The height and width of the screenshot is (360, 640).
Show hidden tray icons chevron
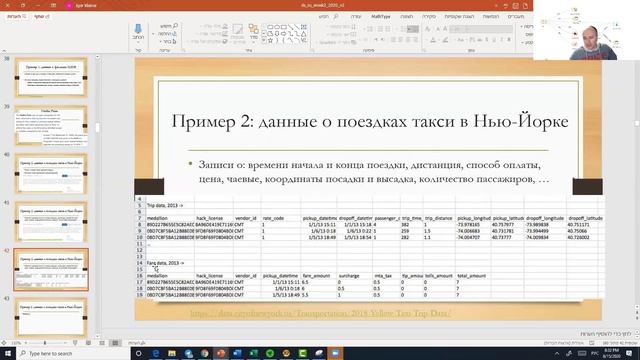[x=557, y=353]
